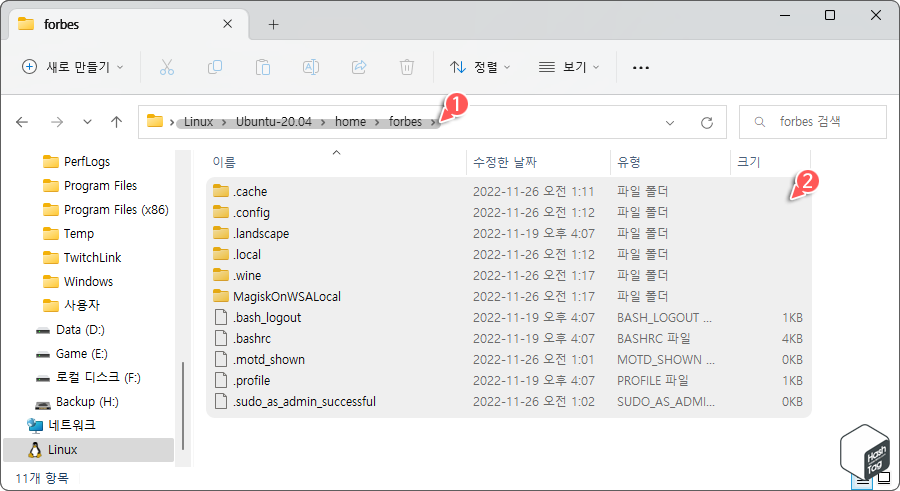The image size is (900, 491).
Task: Click forbes in the breadcrumb path
Action: tap(405, 122)
